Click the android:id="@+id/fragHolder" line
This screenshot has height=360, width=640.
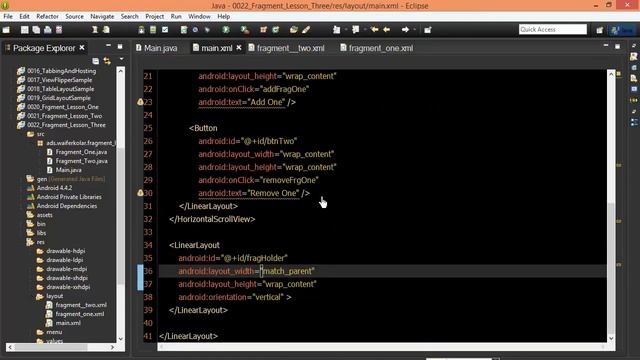[x=233, y=258]
